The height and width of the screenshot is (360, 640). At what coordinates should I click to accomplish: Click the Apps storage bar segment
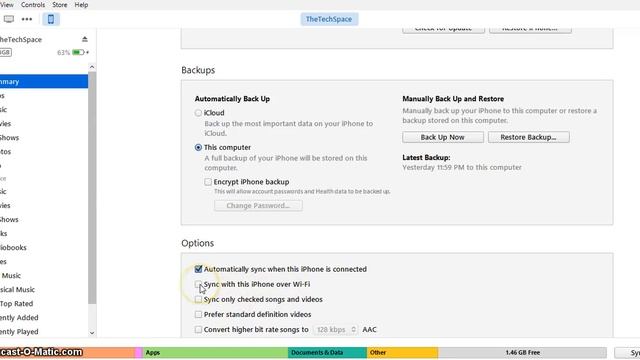click(x=216, y=352)
